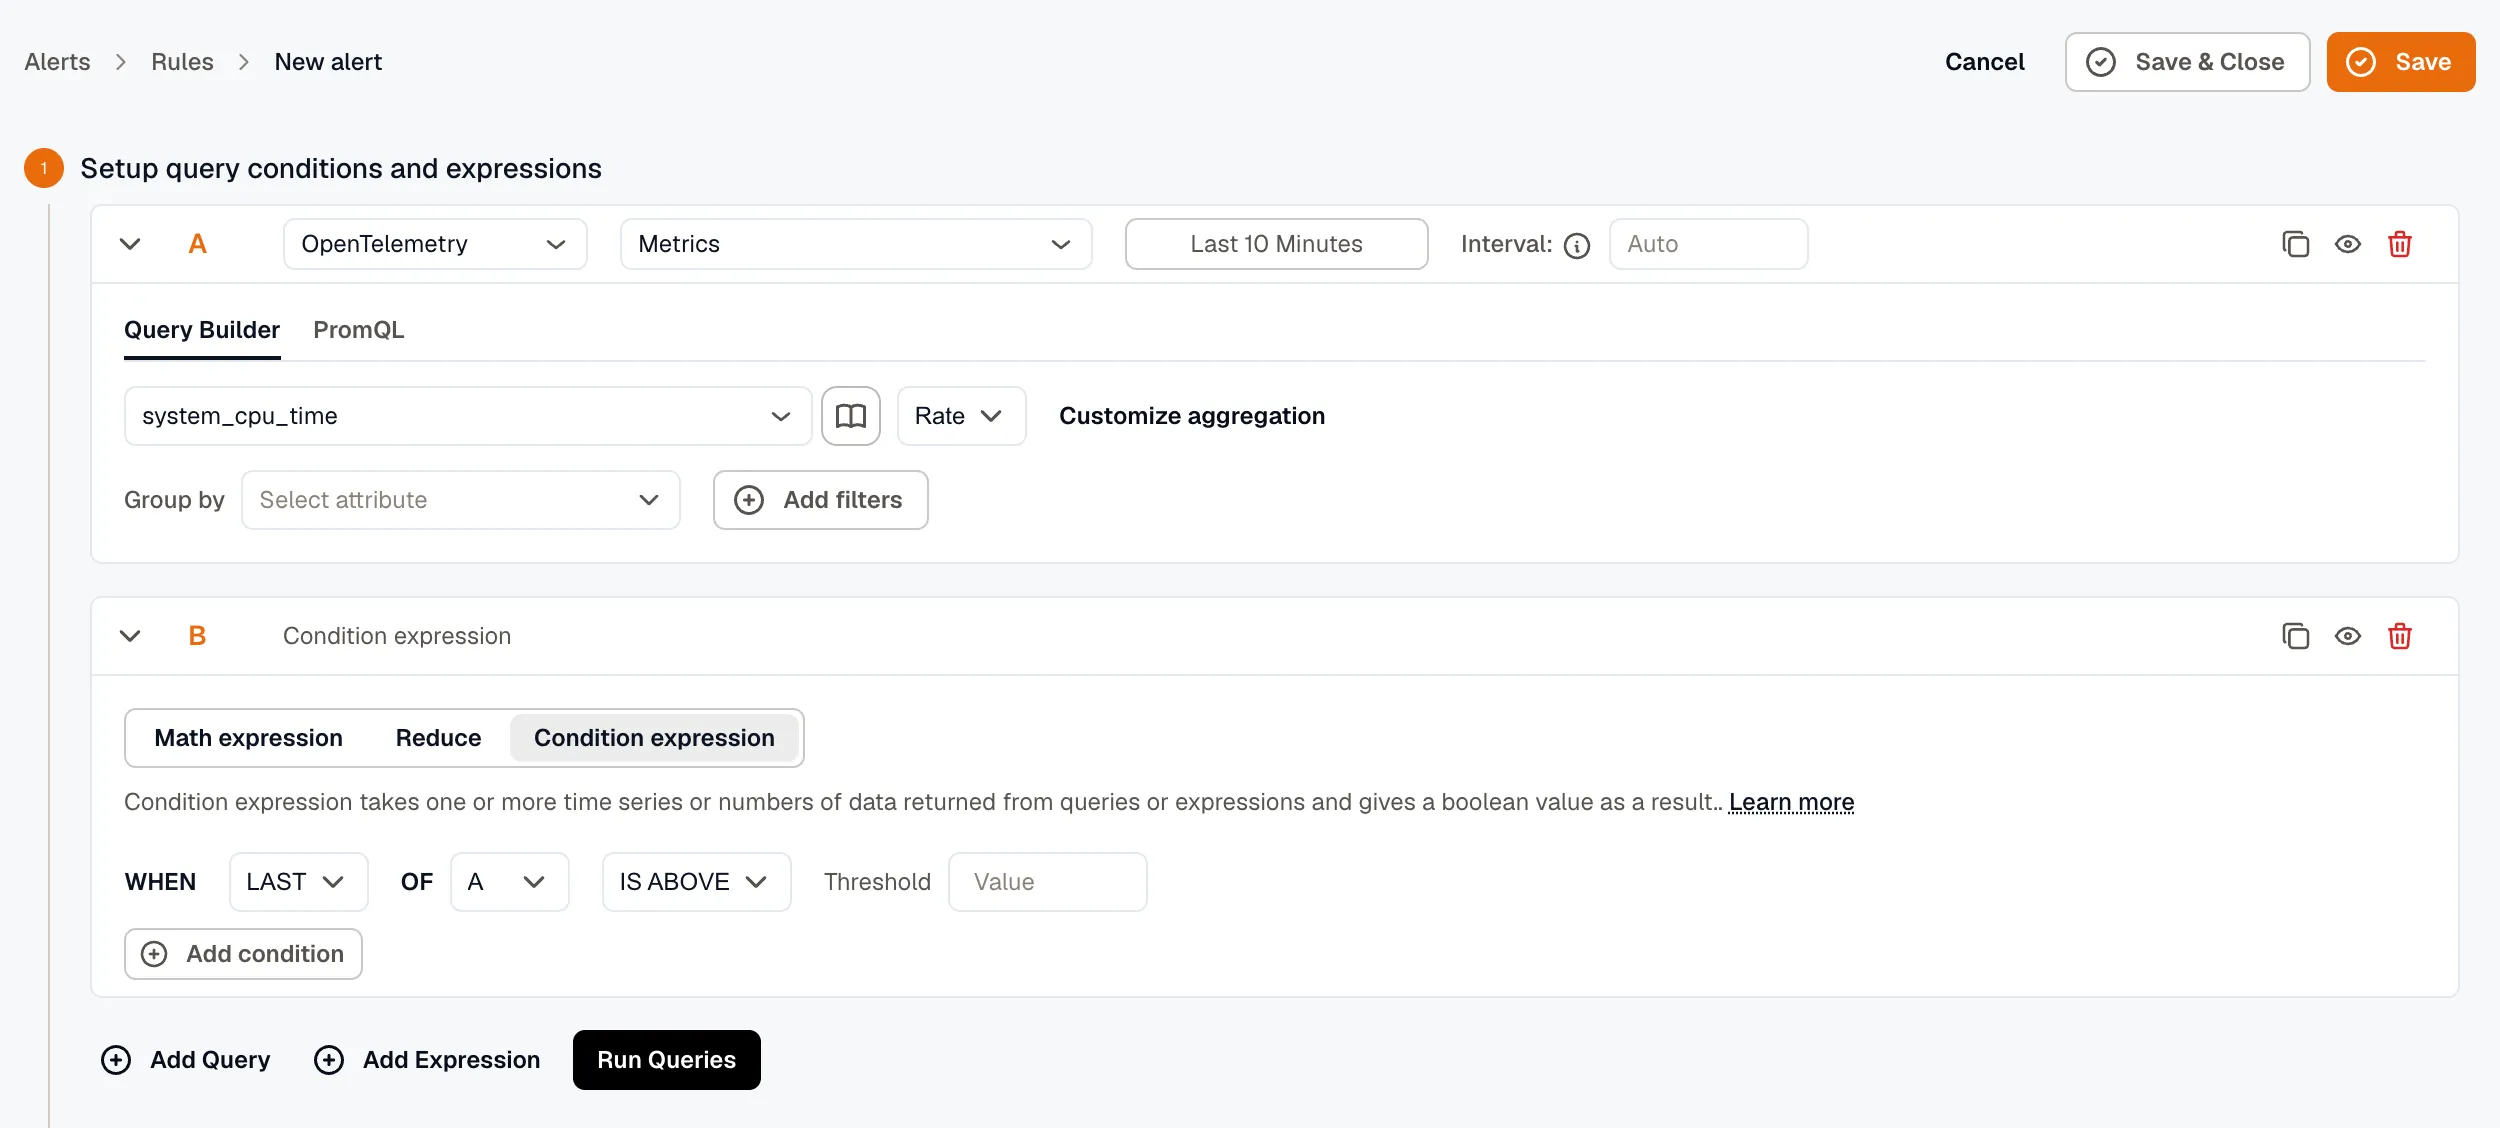2500x1128 pixels.
Task: Switch to the PromQL tab
Action: tap(359, 330)
